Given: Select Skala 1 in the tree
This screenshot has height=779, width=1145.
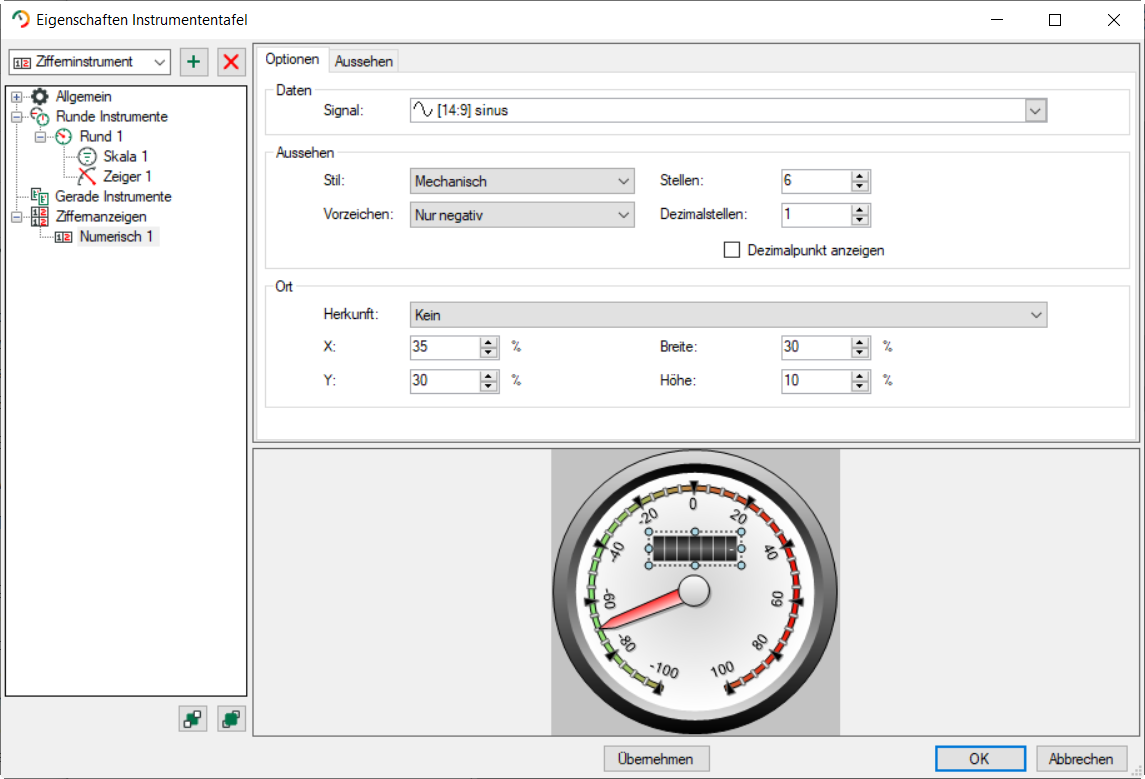Looking at the screenshot, I should (125, 156).
